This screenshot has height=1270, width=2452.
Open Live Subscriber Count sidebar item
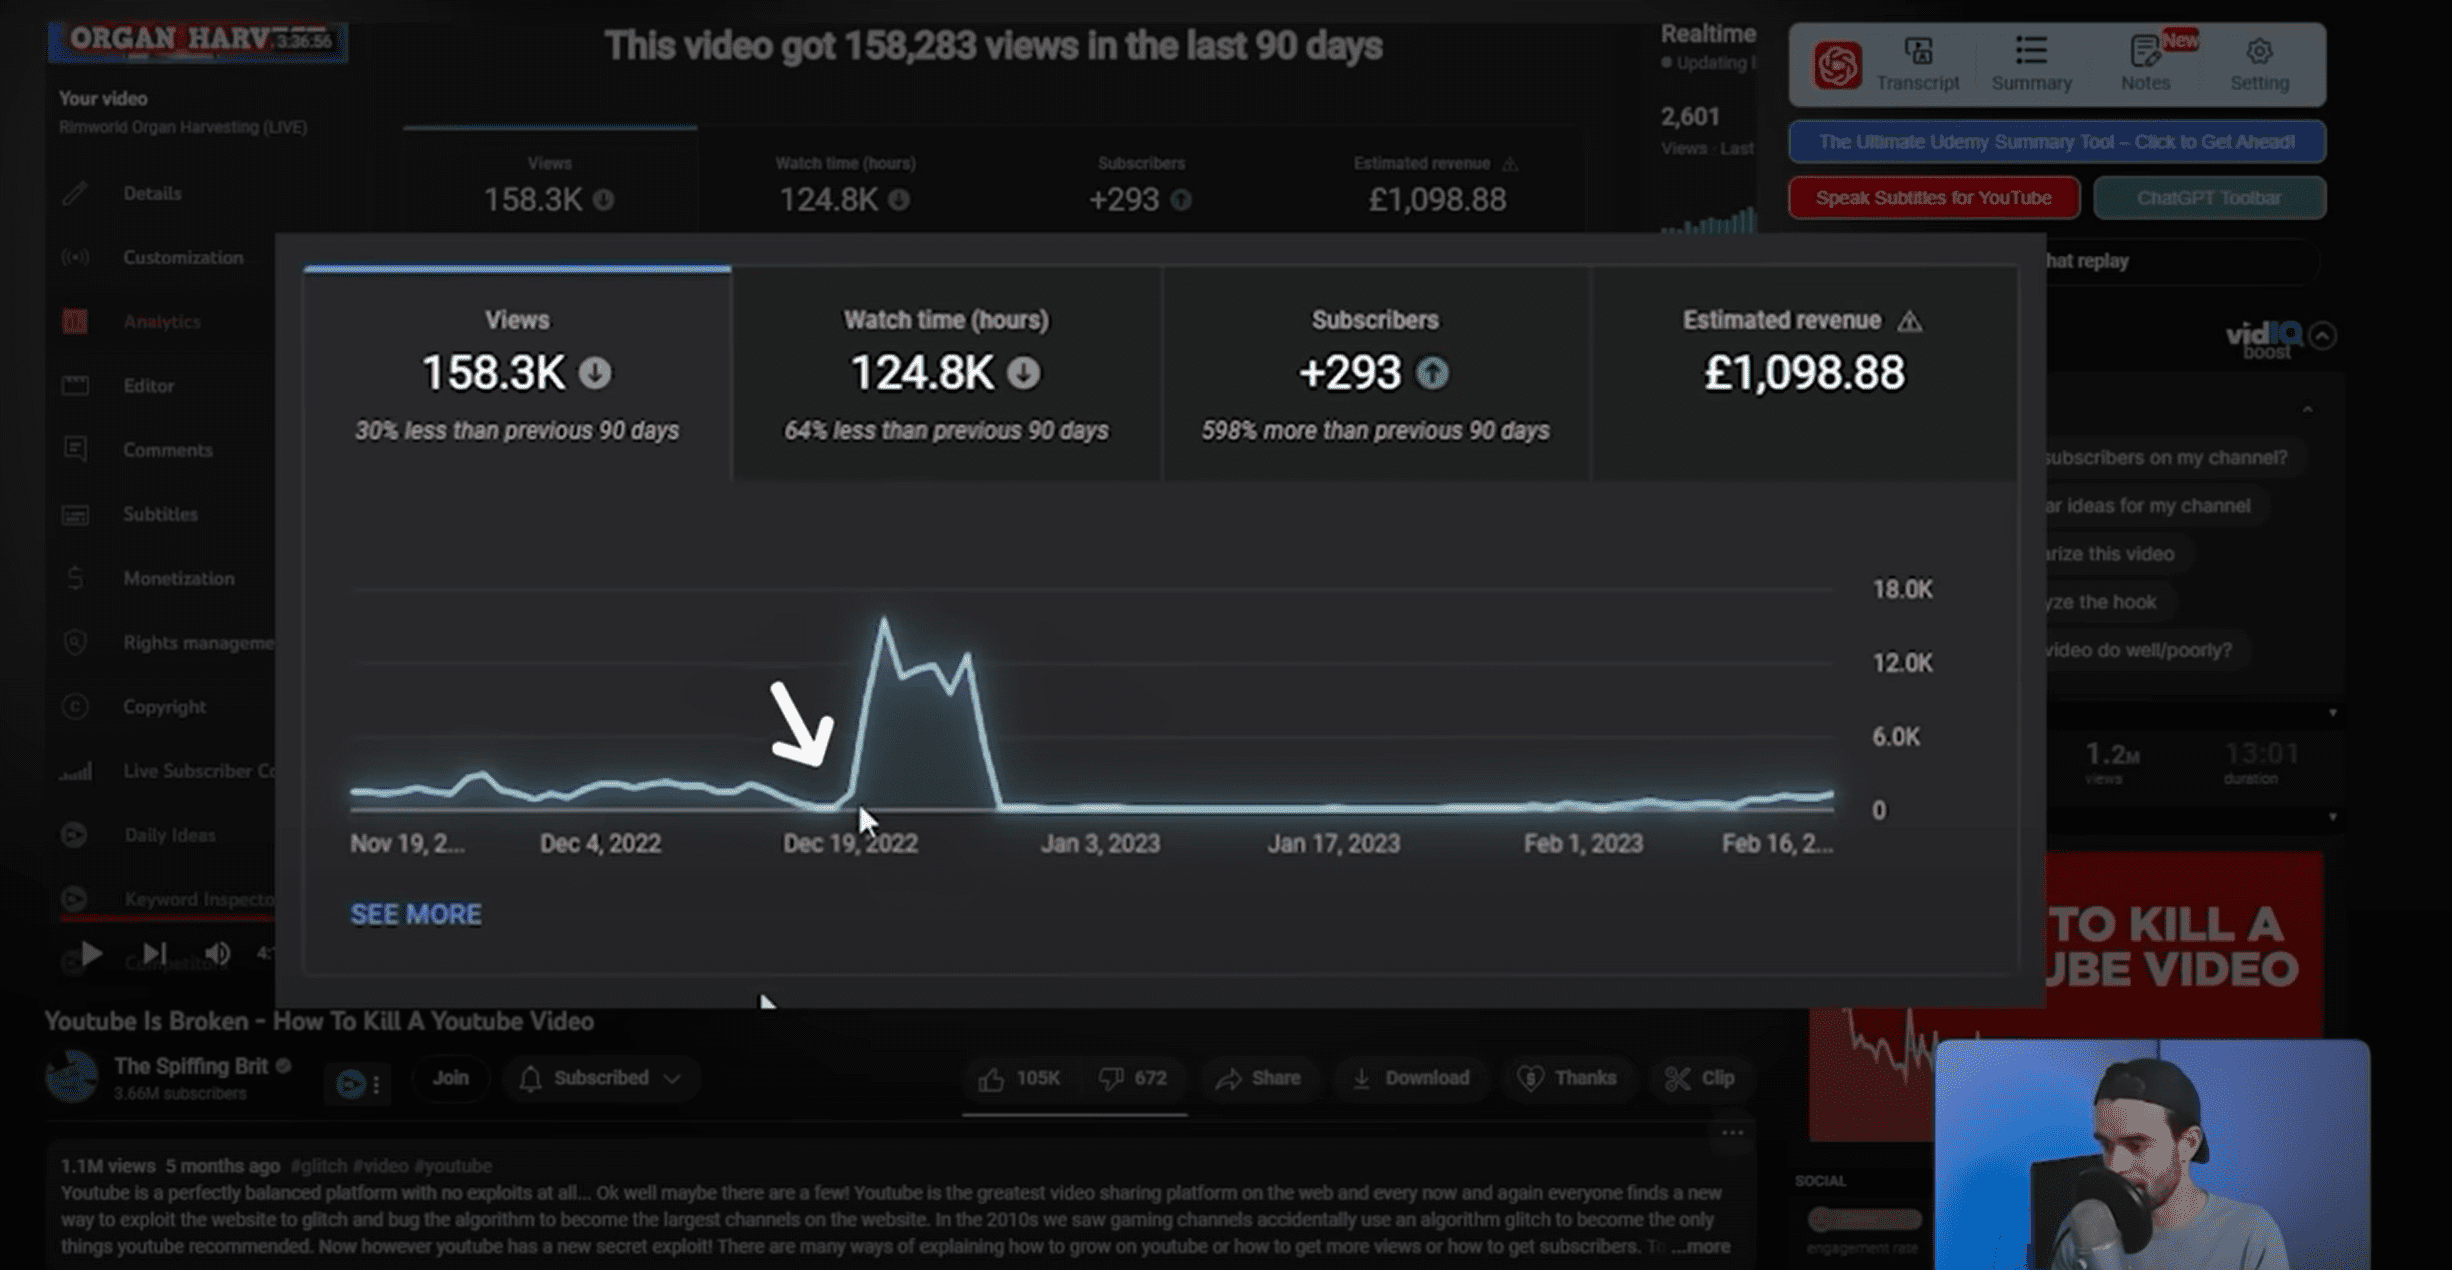tap(198, 771)
